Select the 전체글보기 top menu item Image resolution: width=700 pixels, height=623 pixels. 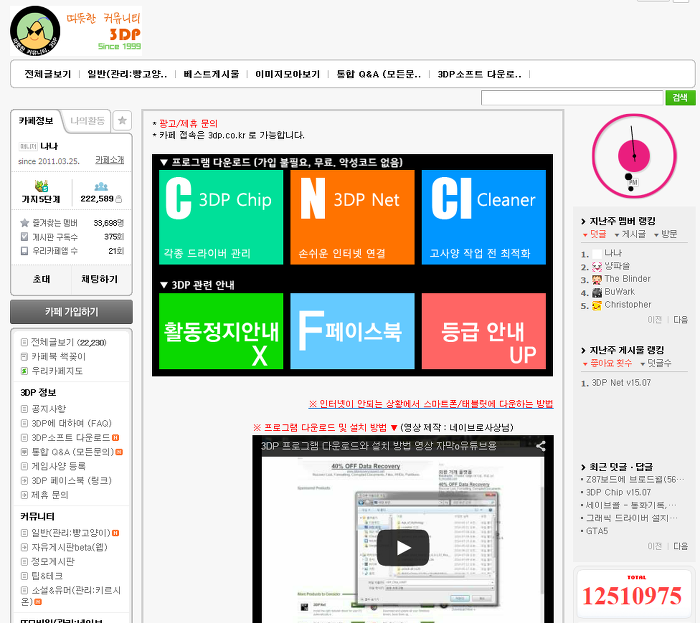[x=48, y=74]
